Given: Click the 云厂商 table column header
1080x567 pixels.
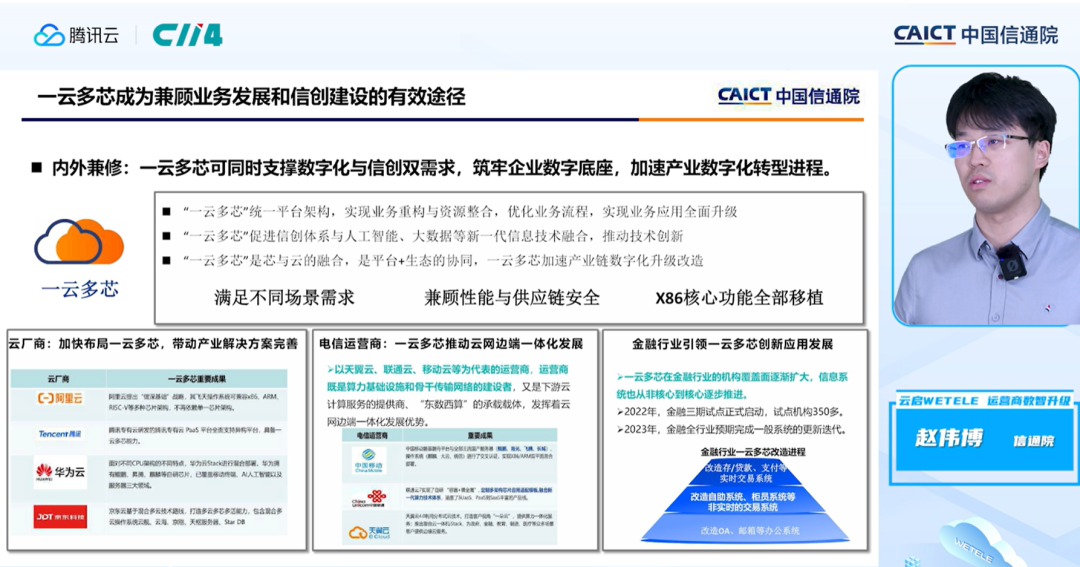Looking at the screenshot, I should [x=59, y=379].
